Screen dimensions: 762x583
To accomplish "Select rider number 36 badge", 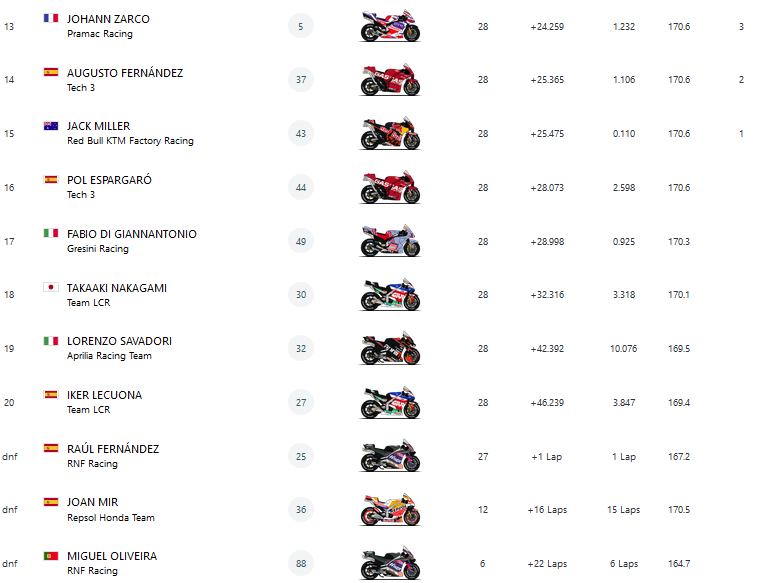I will point(301,509).
